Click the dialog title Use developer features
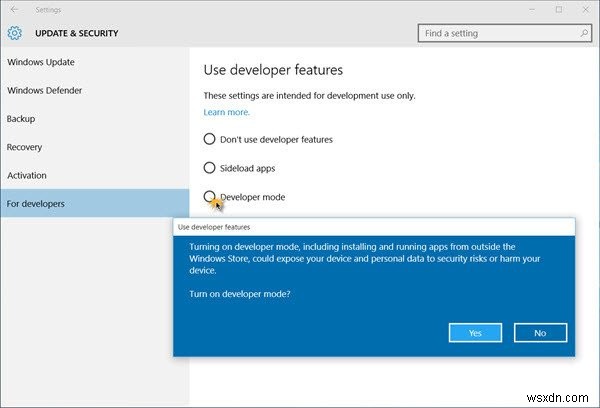This screenshot has height=408, width=600. (x=214, y=227)
